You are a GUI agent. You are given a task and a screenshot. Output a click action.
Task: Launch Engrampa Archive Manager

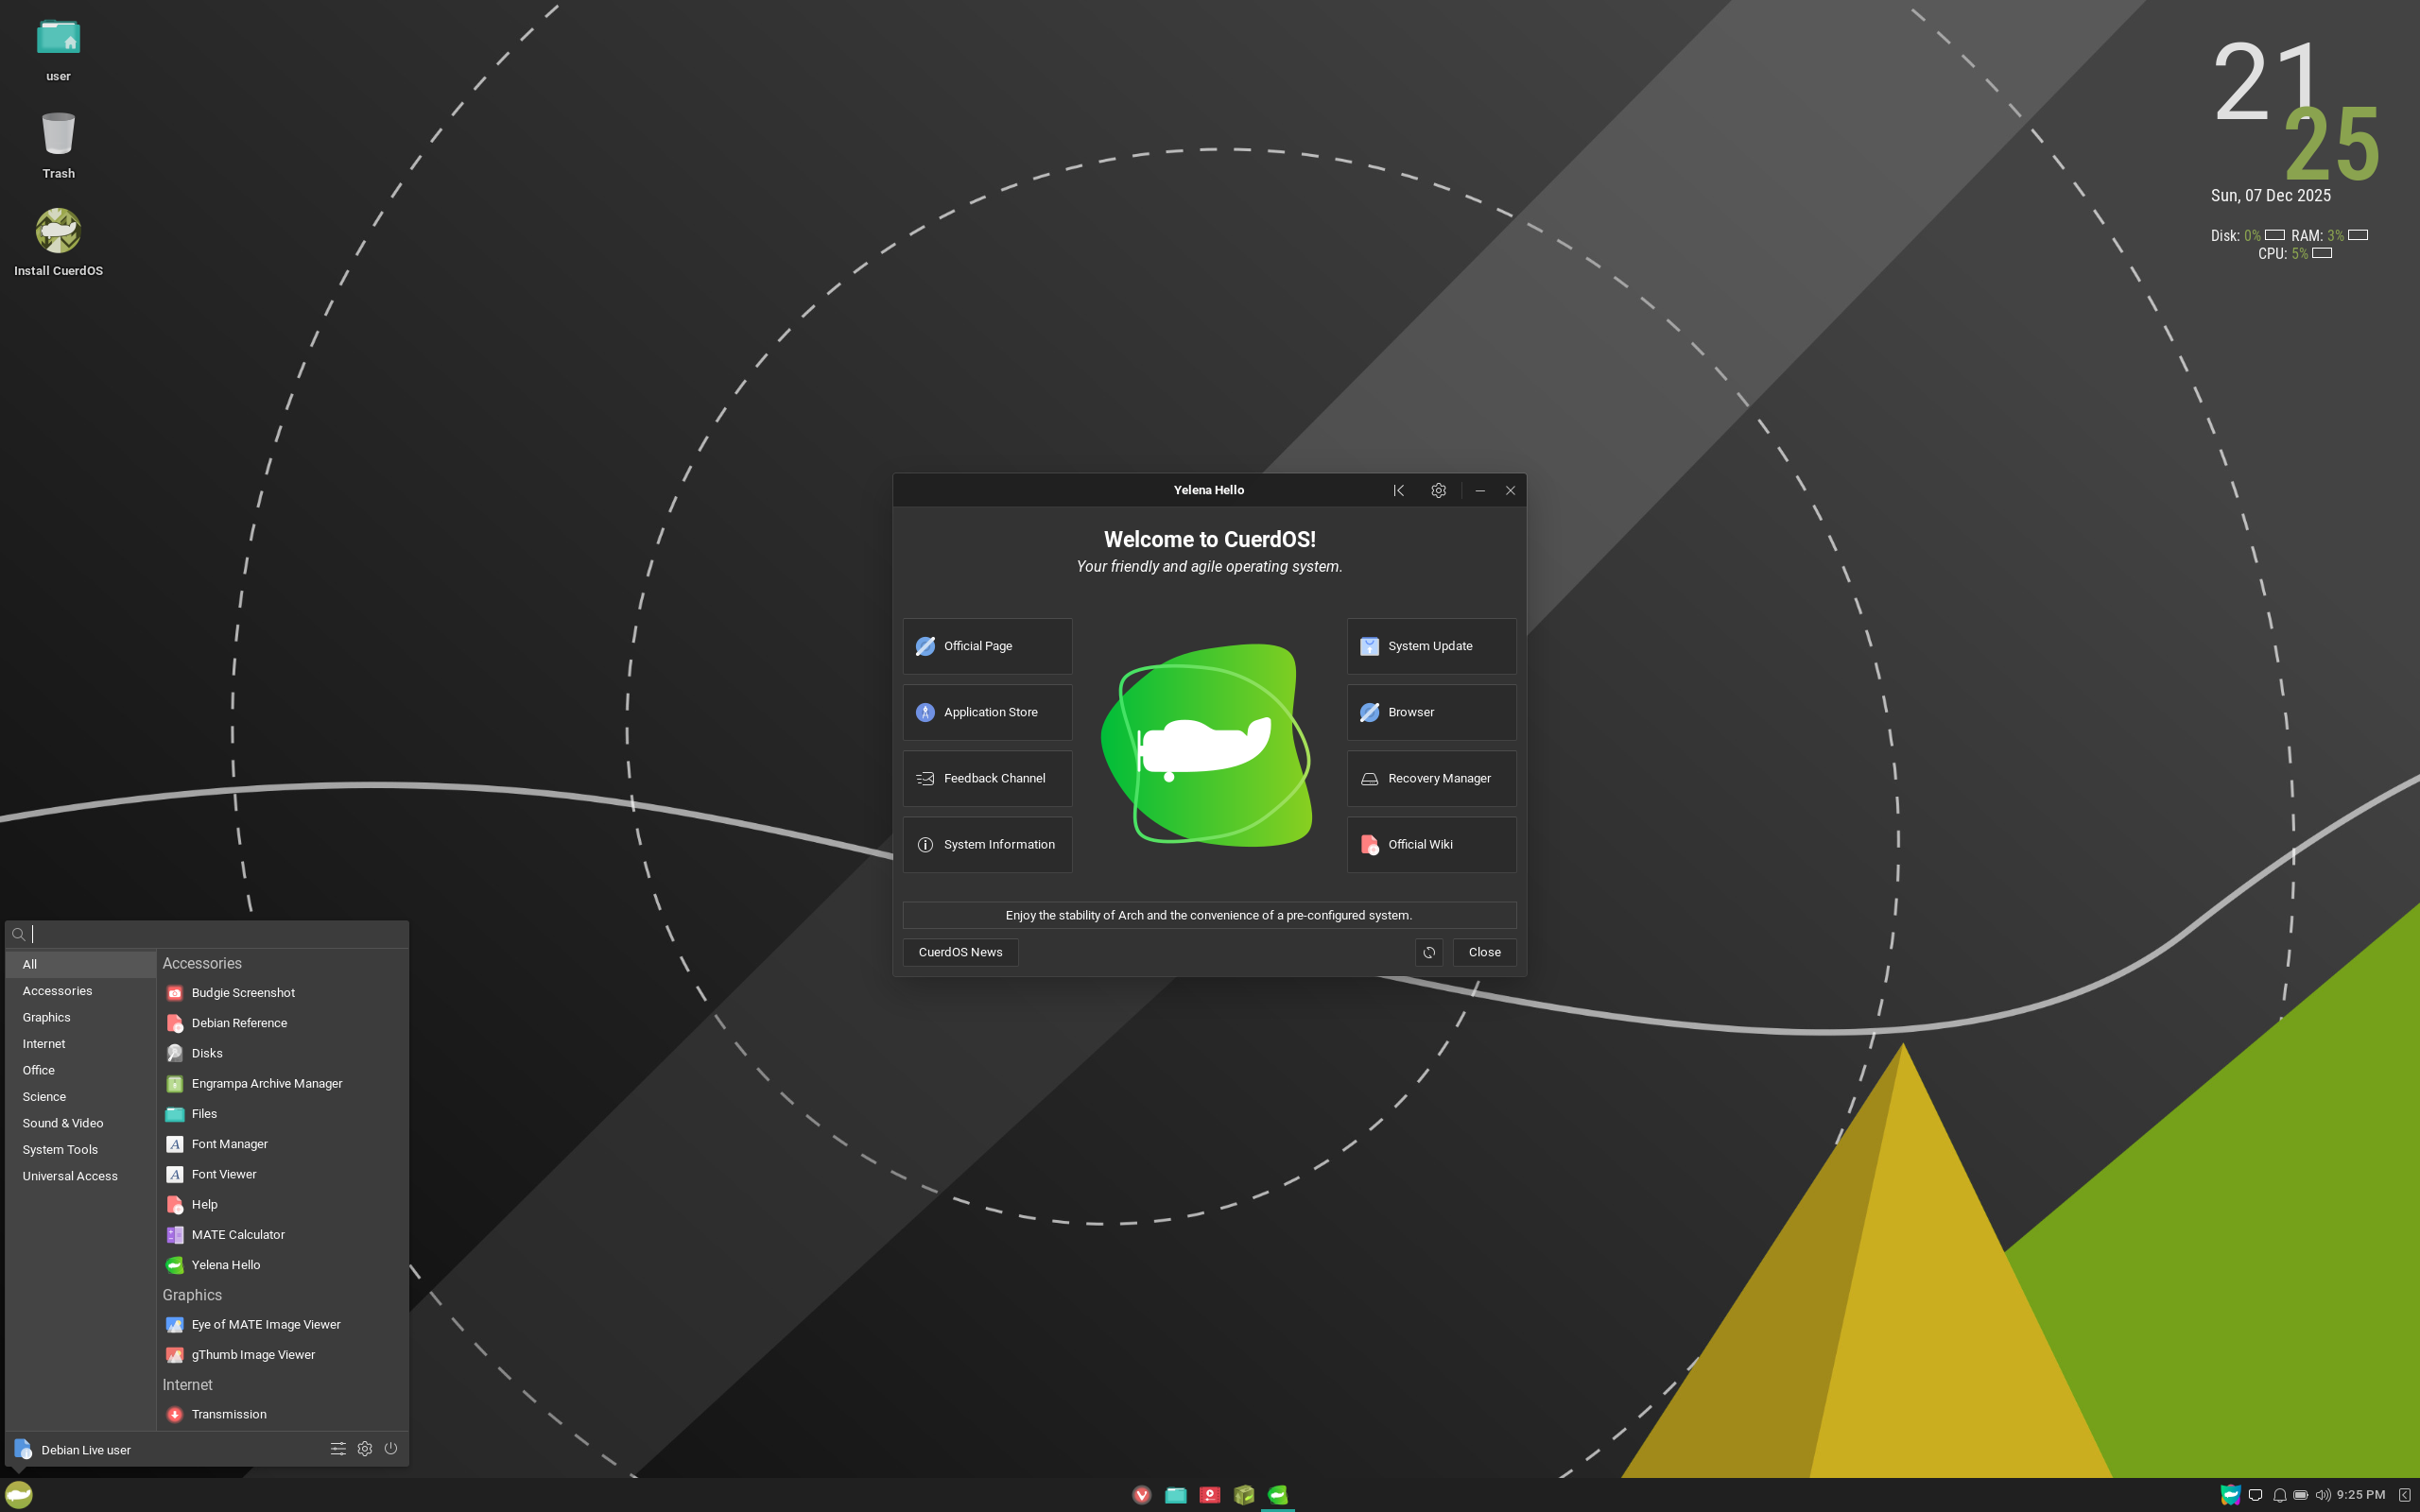click(x=282, y=1083)
